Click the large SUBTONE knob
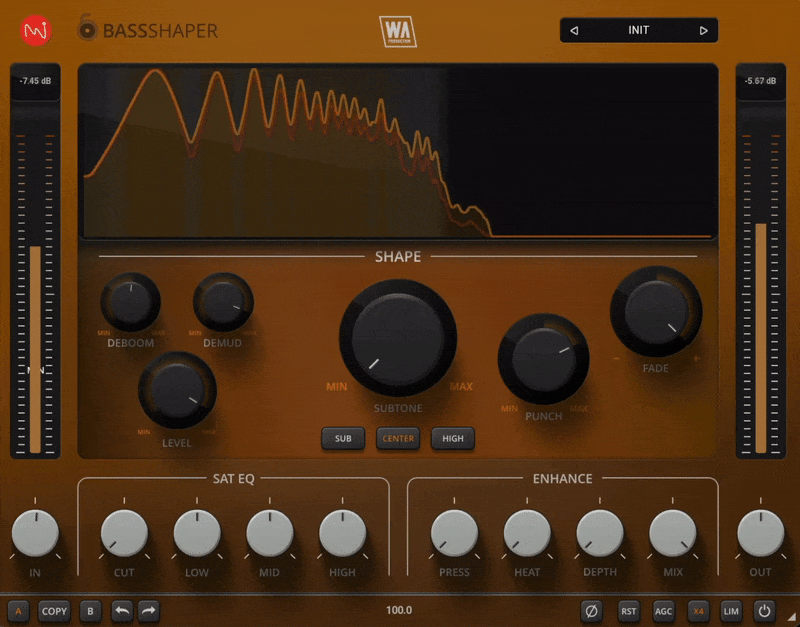Image resolution: width=800 pixels, height=627 pixels. [x=398, y=338]
